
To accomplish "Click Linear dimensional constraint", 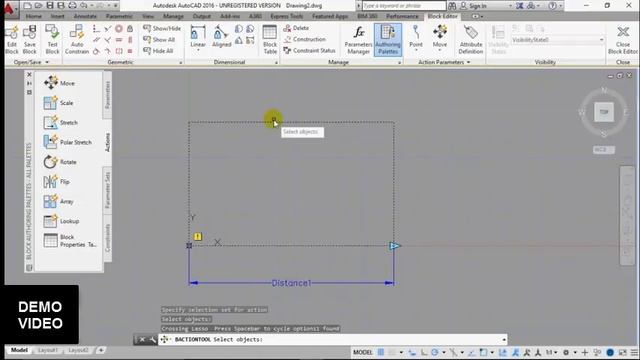I will coord(198,38).
